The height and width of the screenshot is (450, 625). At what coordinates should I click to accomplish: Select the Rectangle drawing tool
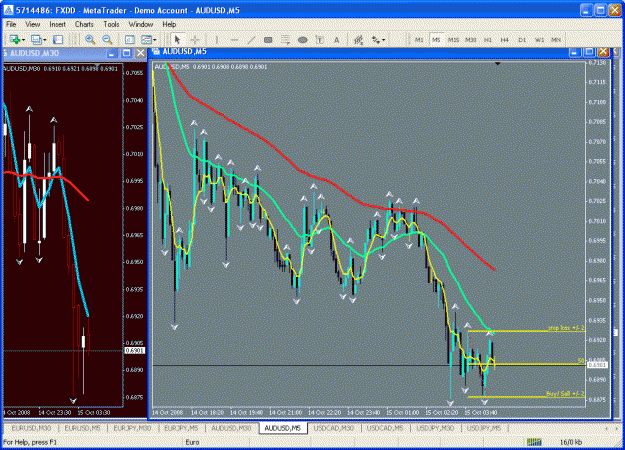(268, 39)
